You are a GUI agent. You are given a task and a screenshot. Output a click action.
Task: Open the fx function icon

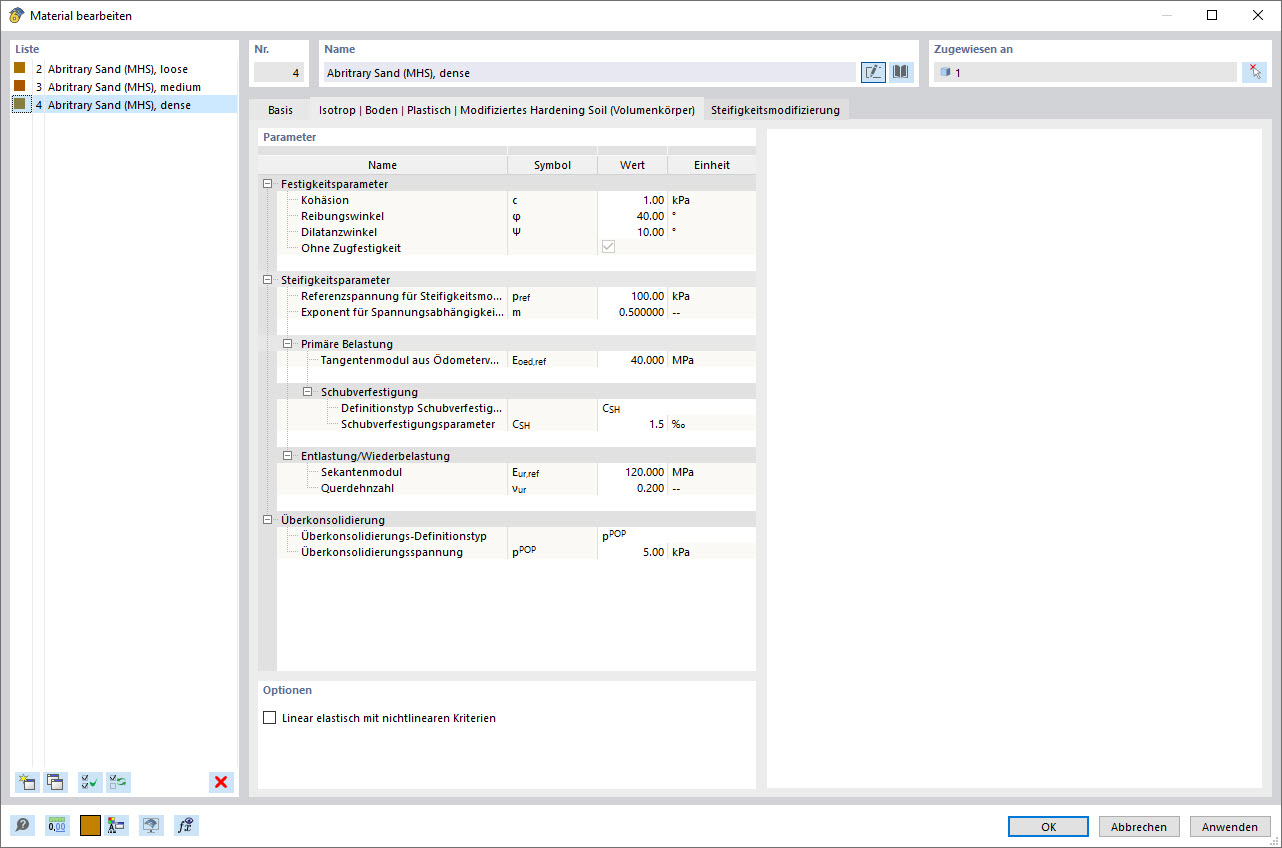(185, 825)
